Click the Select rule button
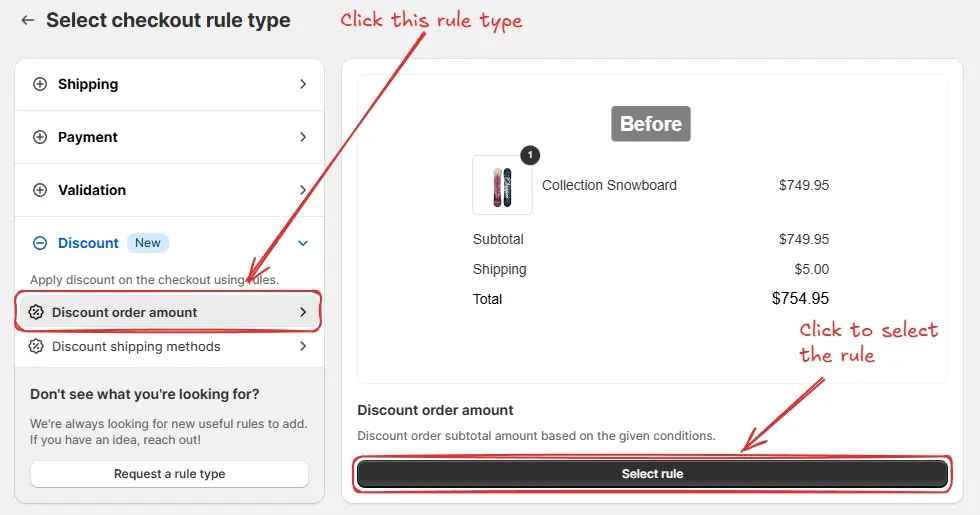Viewport: 980px width, 515px height. tap(652, 474)
